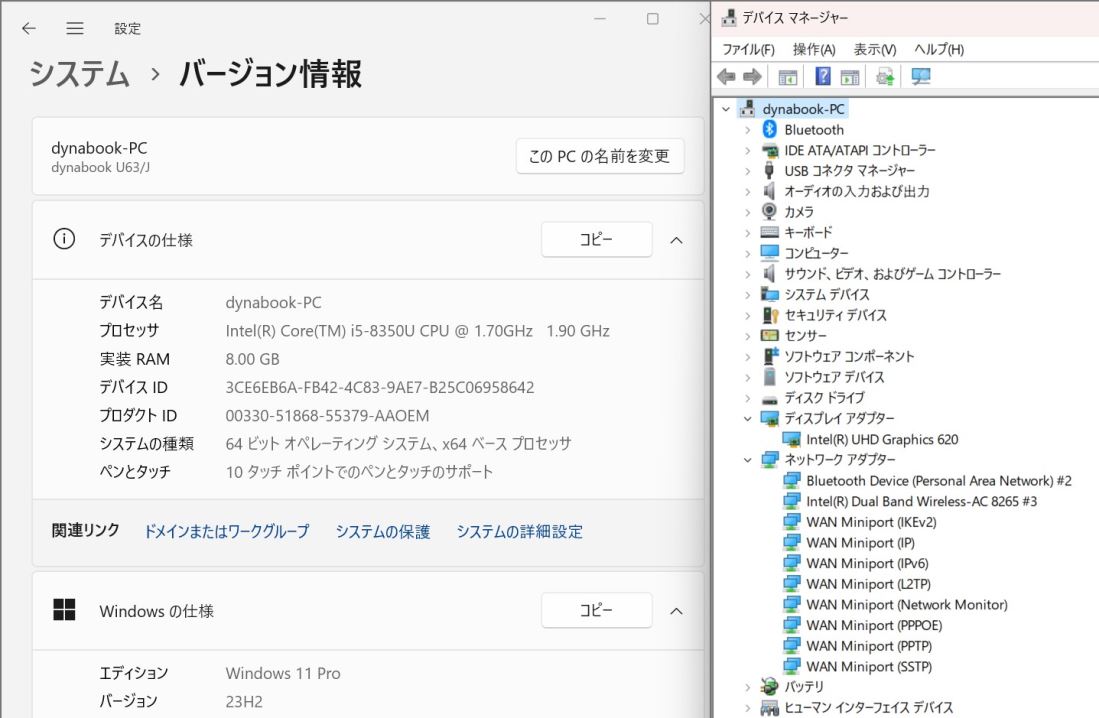Viewport: 1099px width, 718px height.
Task: Collapse the Windows の仕様 section chevron
Action: tap(676, 611)
